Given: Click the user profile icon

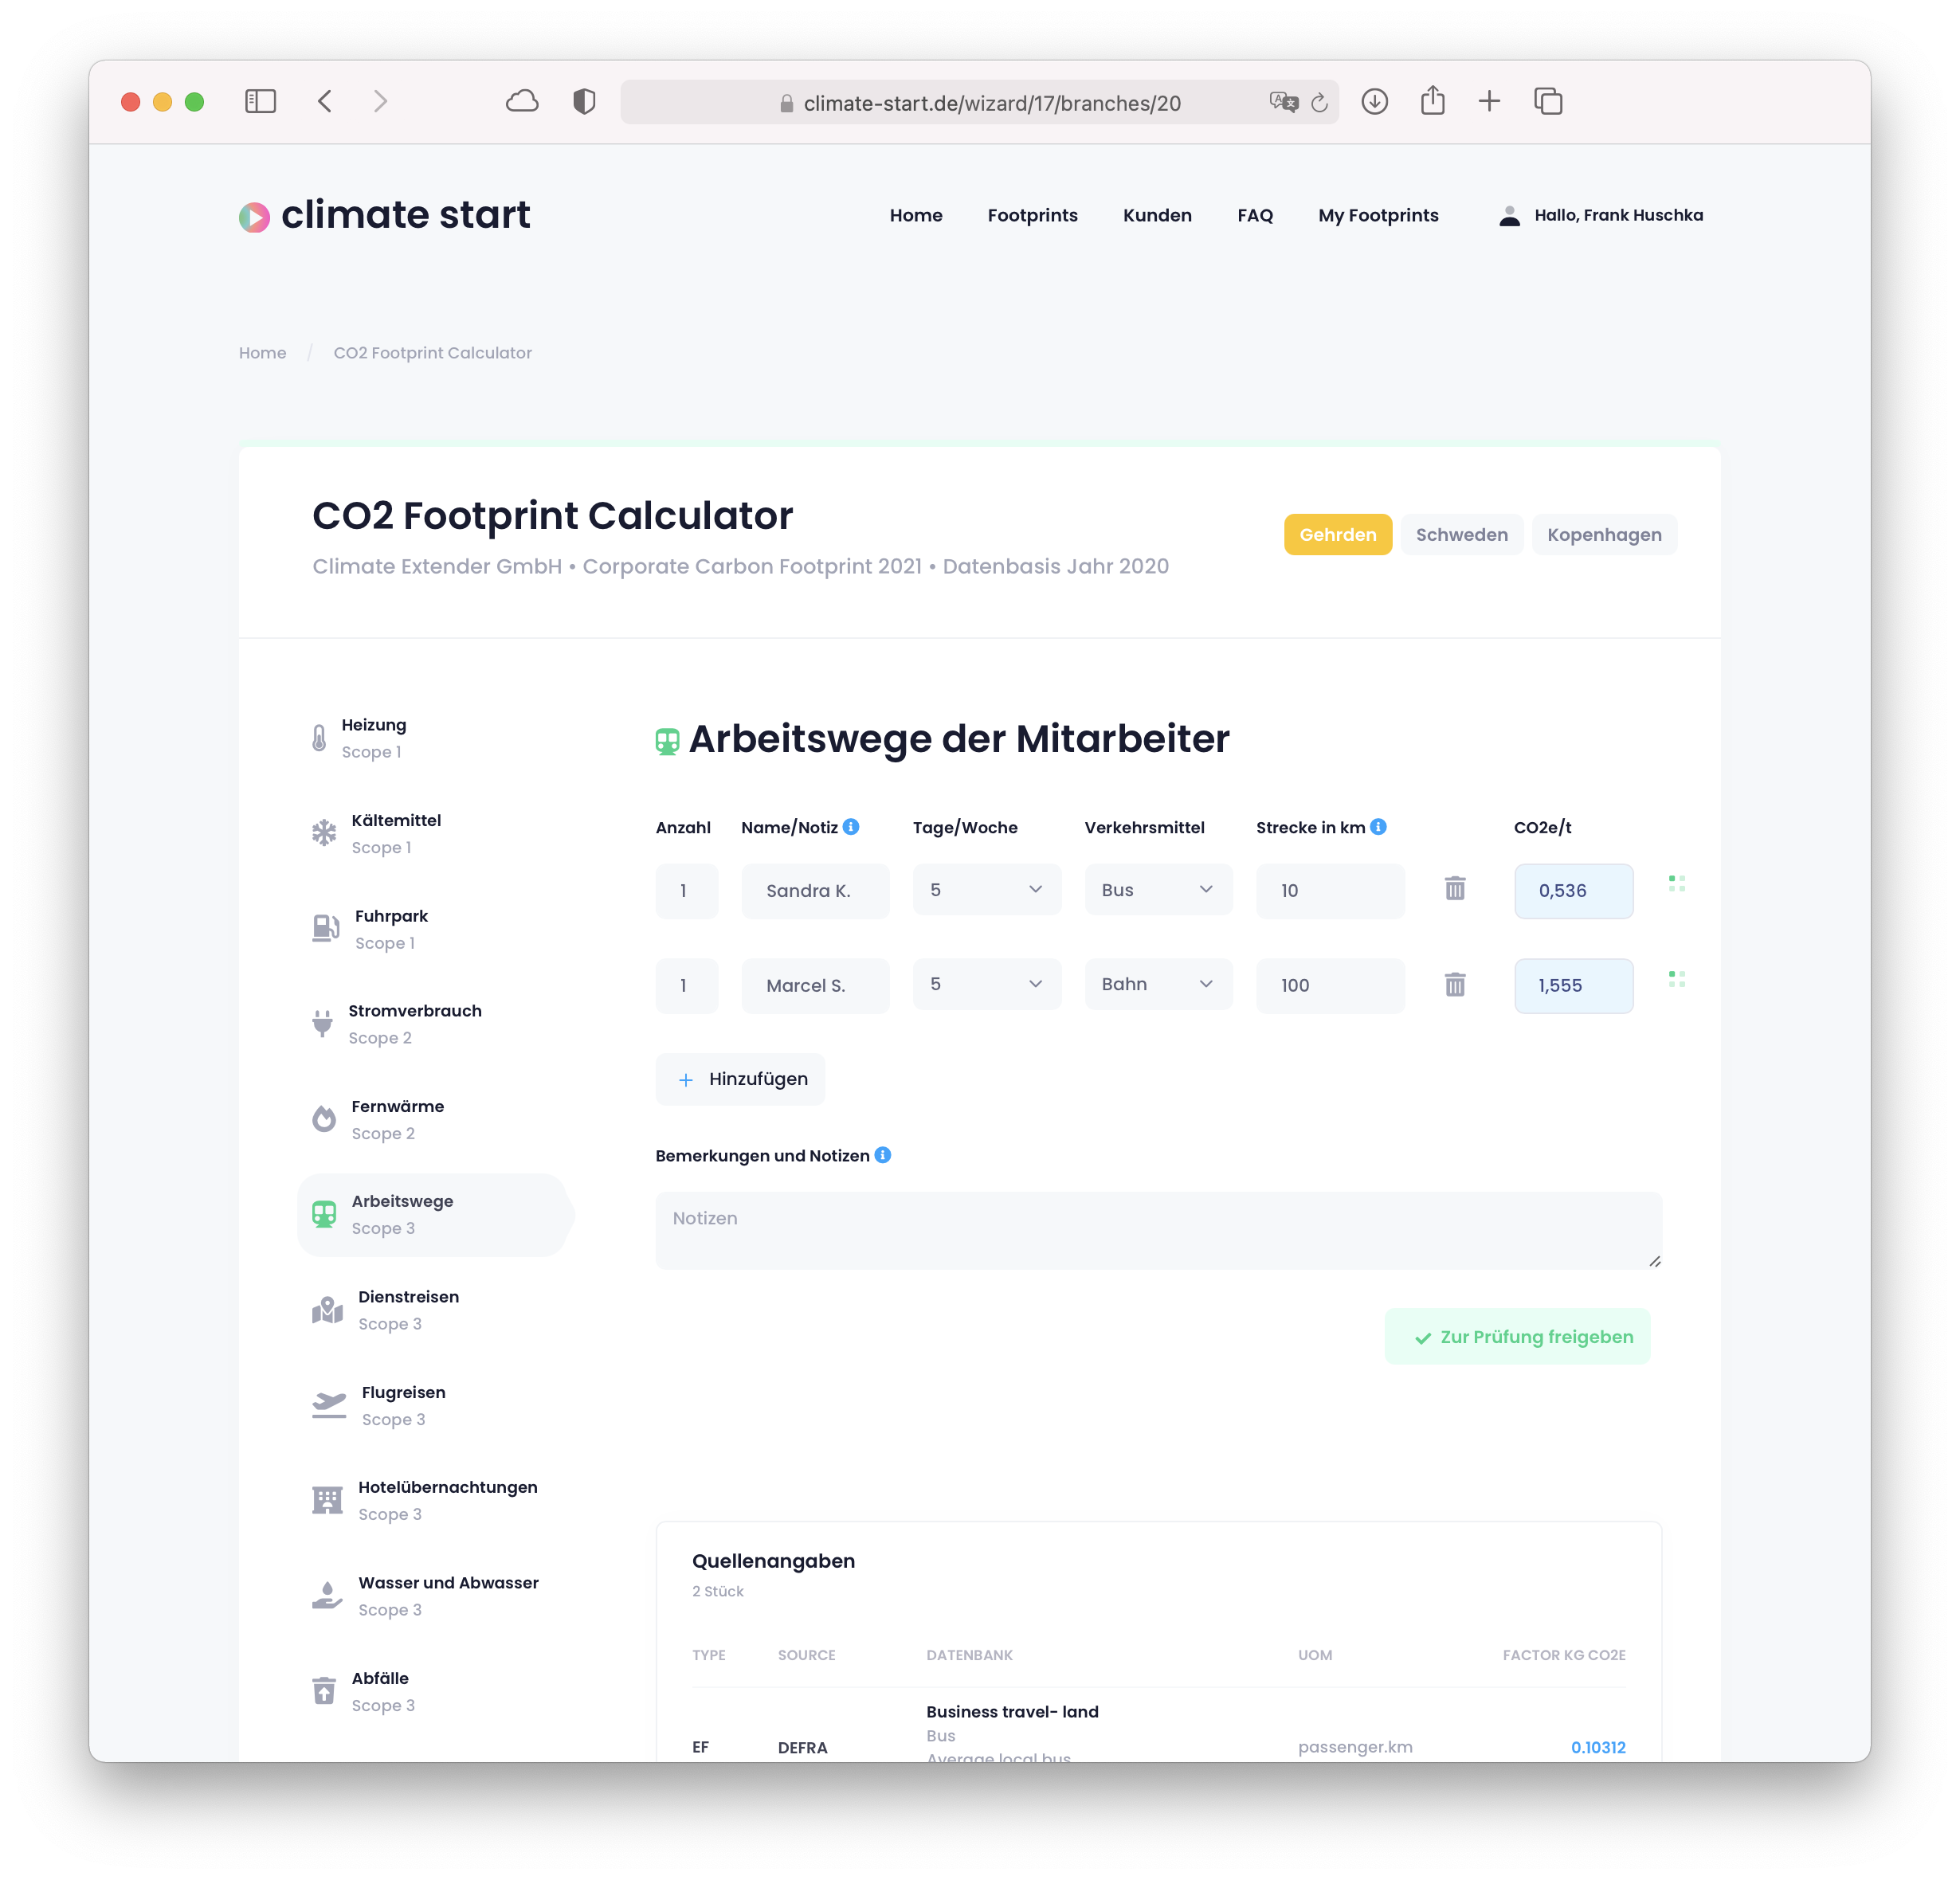Looking at the screenshot, I should [x=1510, y=216].
